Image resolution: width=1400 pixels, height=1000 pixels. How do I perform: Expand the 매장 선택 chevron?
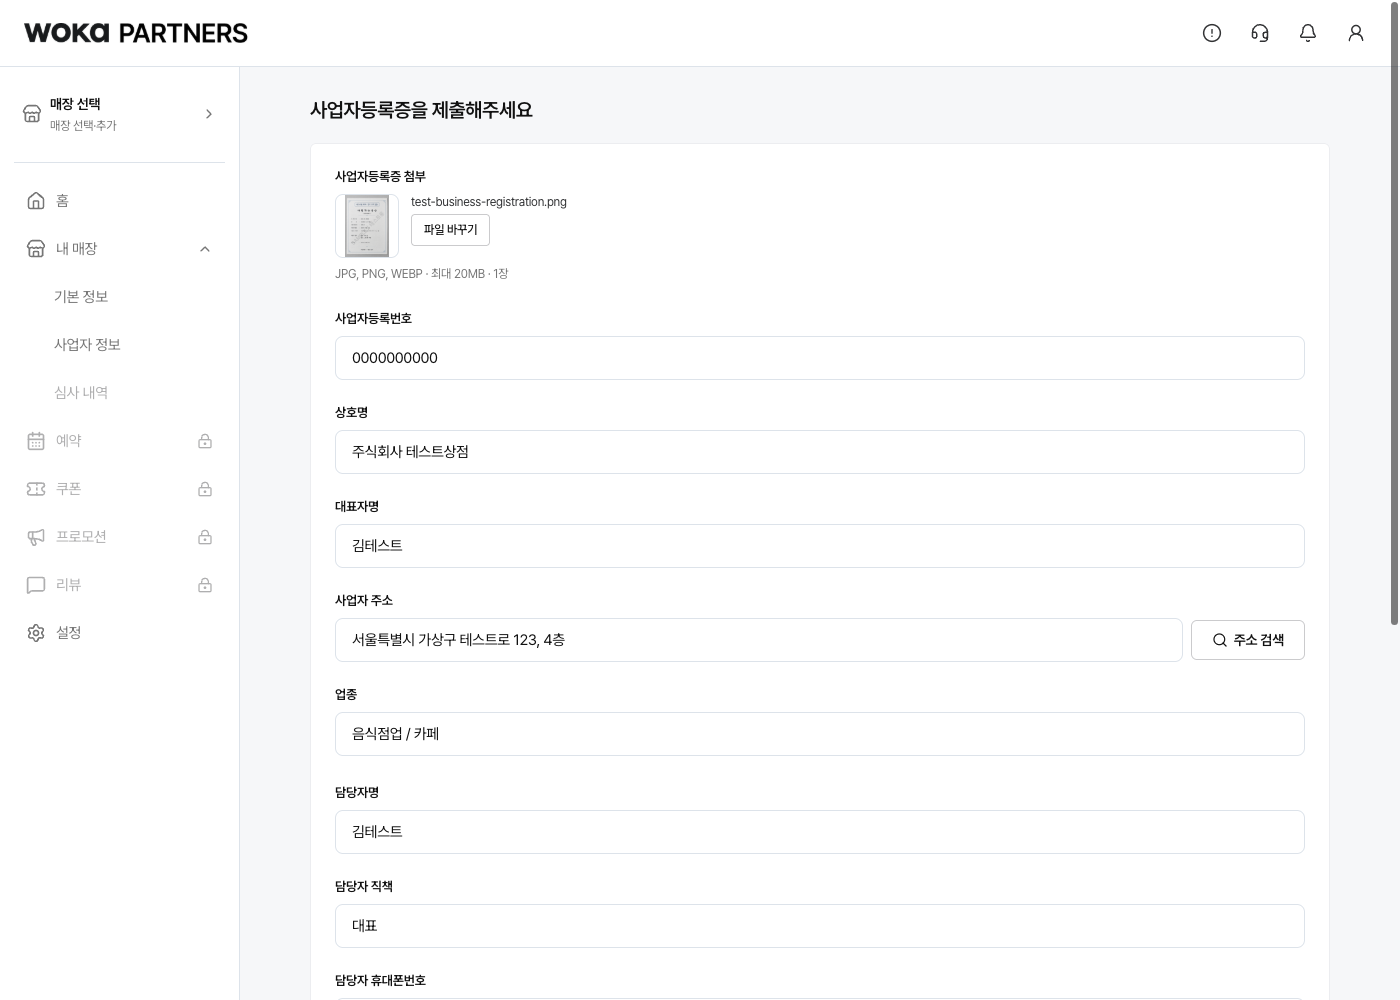[209, 114]
